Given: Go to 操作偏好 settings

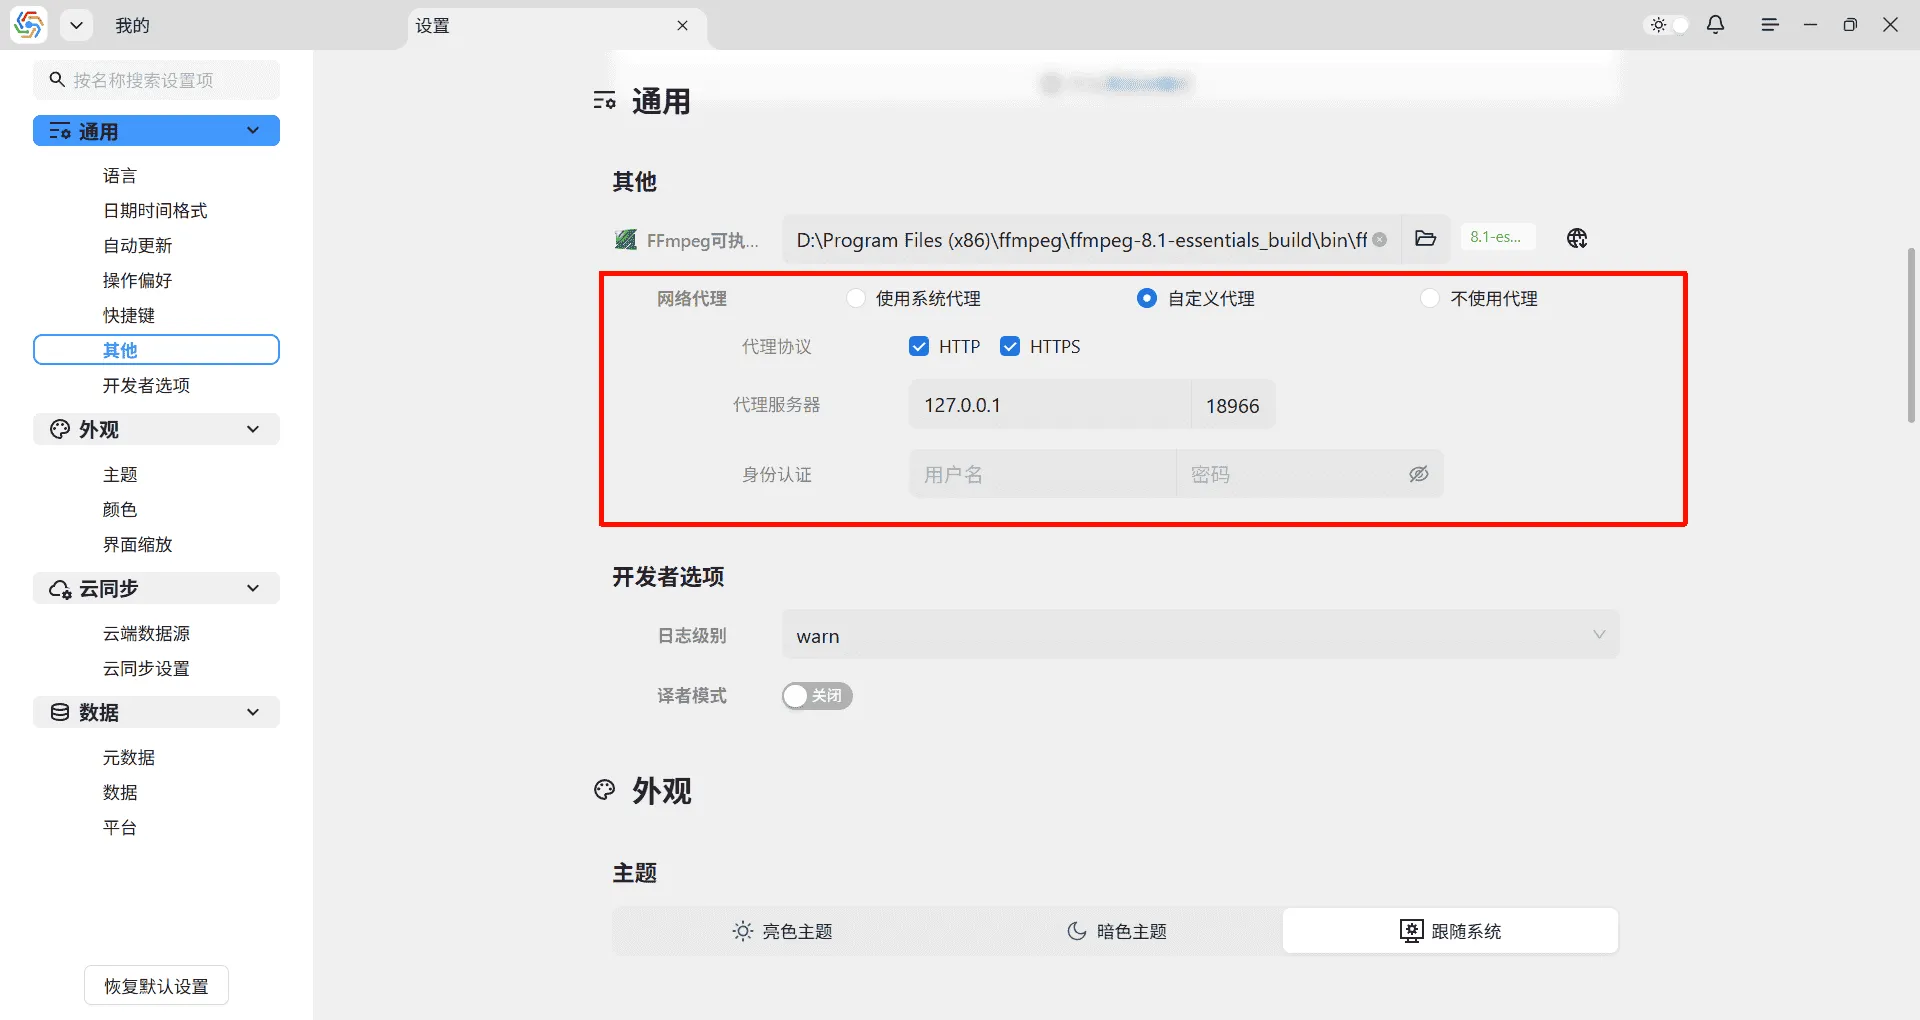Looking at the screenshot, I should (x=138, y=281).
